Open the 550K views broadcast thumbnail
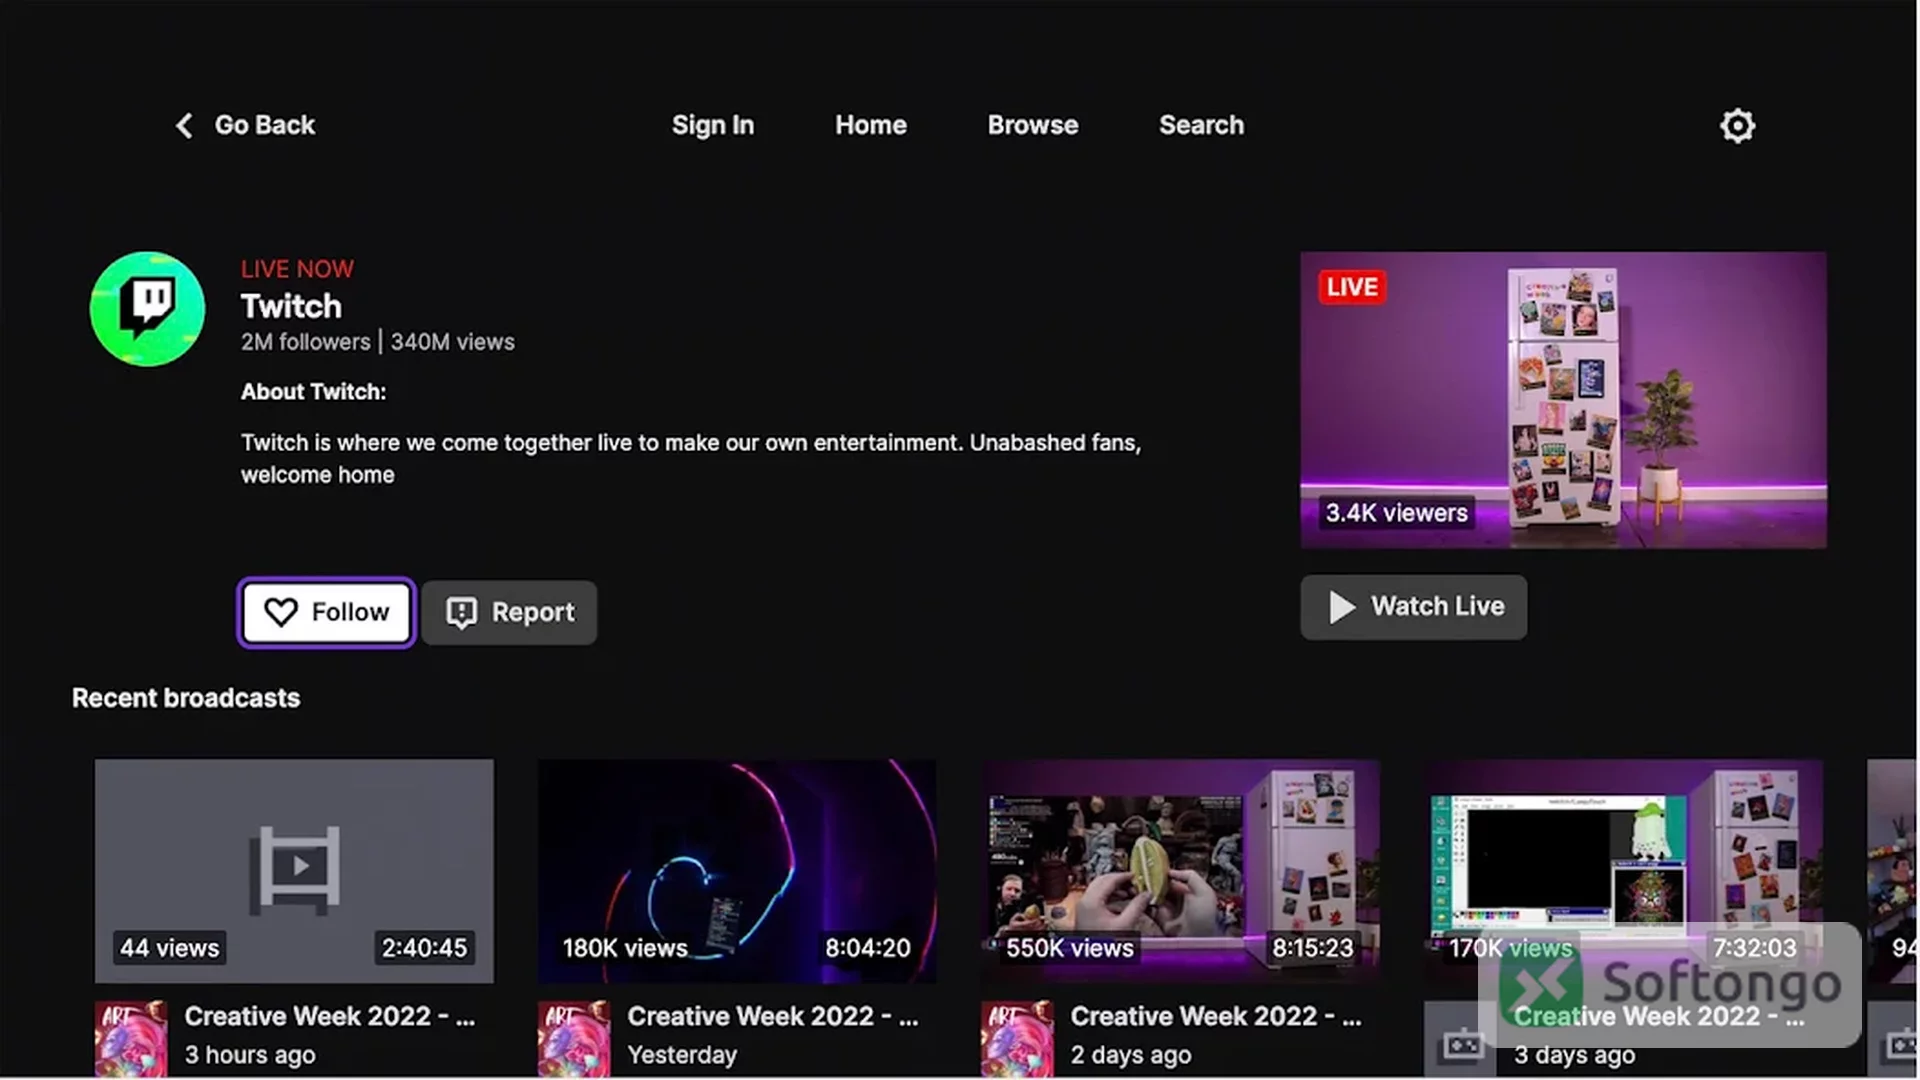This screenshot has width=1920, height=1080. click(1180, 871)
